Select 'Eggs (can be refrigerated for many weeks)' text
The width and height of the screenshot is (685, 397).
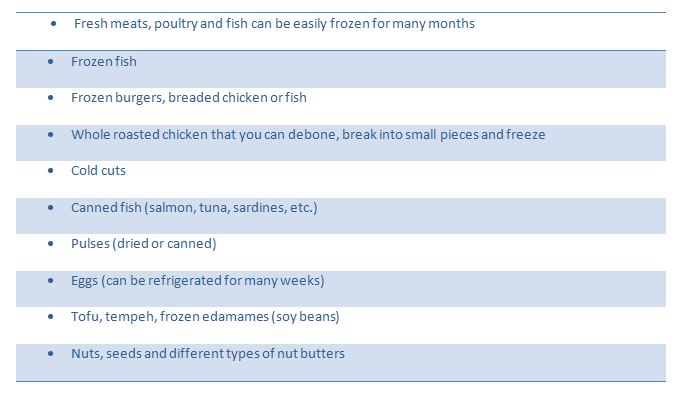197,280
